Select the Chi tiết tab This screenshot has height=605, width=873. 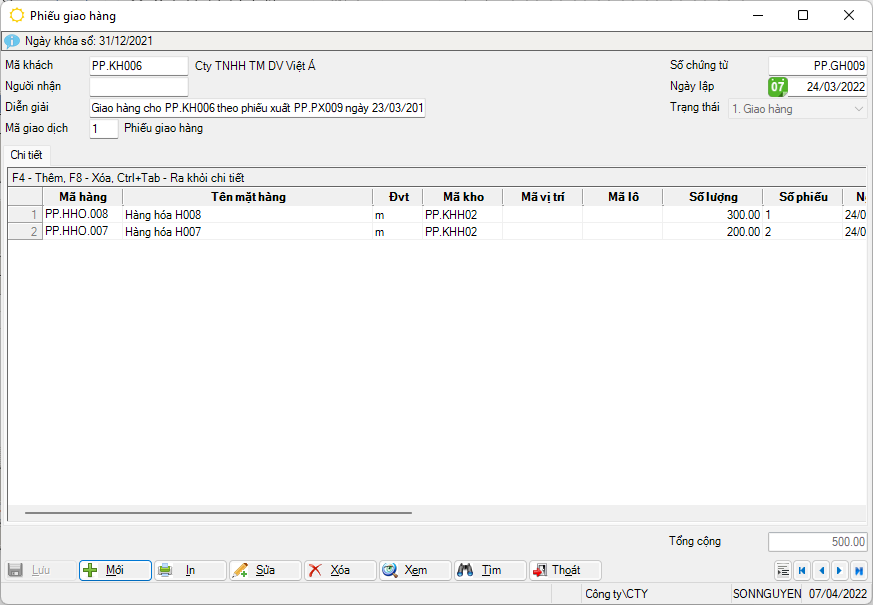coord(26,154)
